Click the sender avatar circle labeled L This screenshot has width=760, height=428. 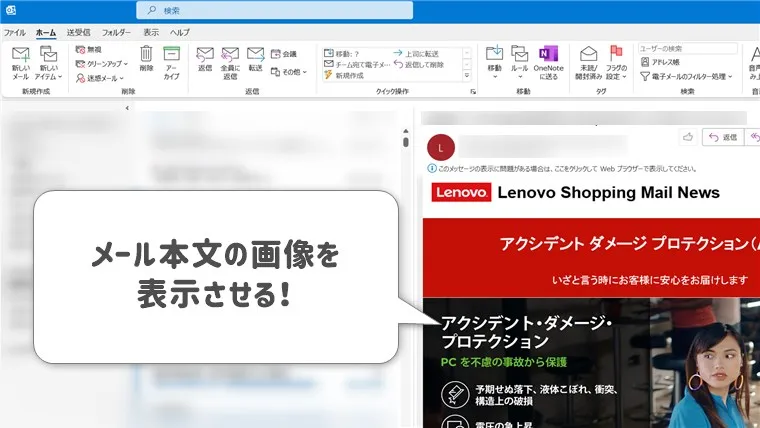point(441,147)
